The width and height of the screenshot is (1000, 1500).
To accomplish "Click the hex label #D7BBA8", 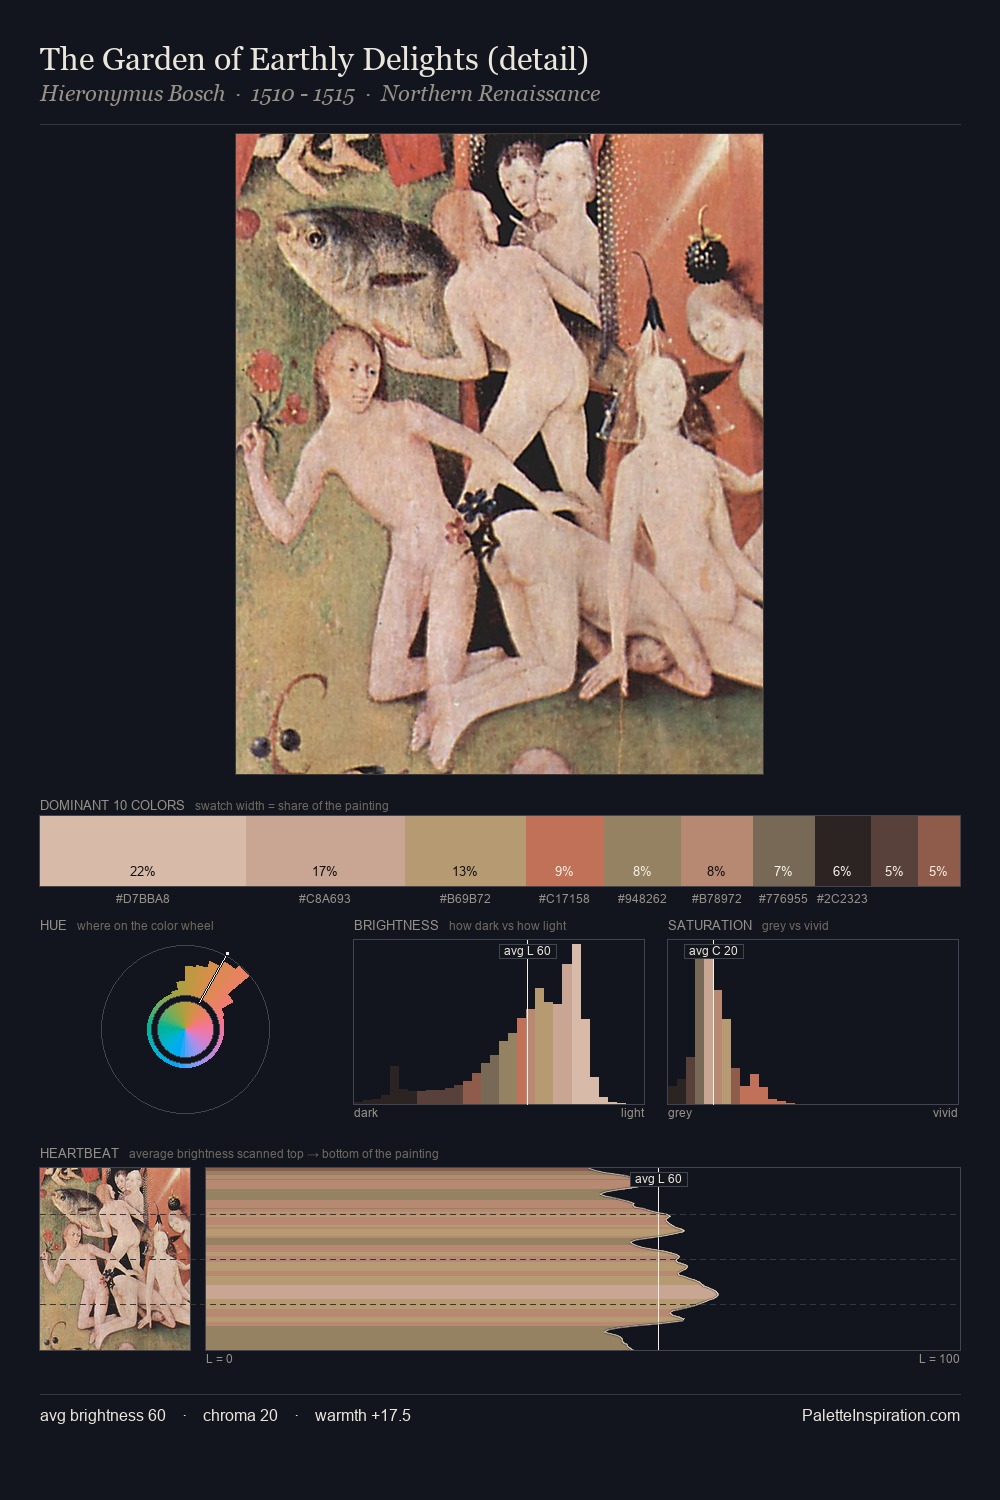I will click(143, 899).
